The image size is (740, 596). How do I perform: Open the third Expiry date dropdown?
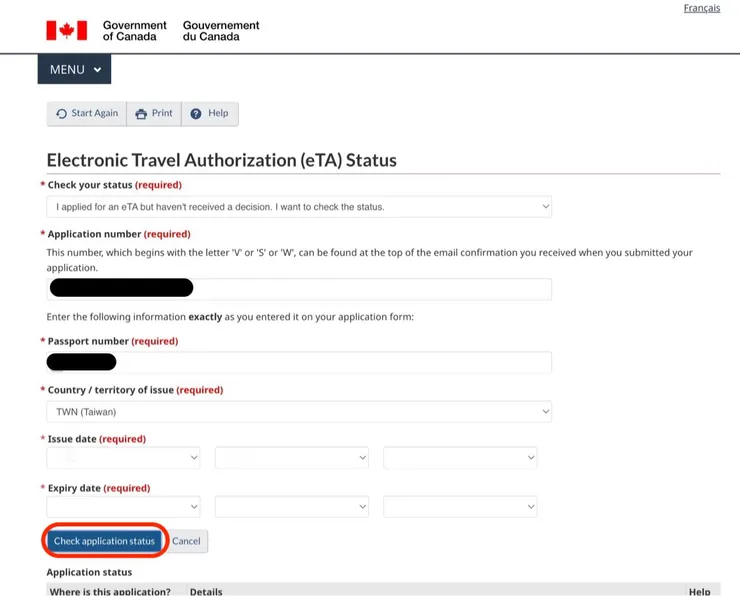pyautogui.click(x=460, y=506)
